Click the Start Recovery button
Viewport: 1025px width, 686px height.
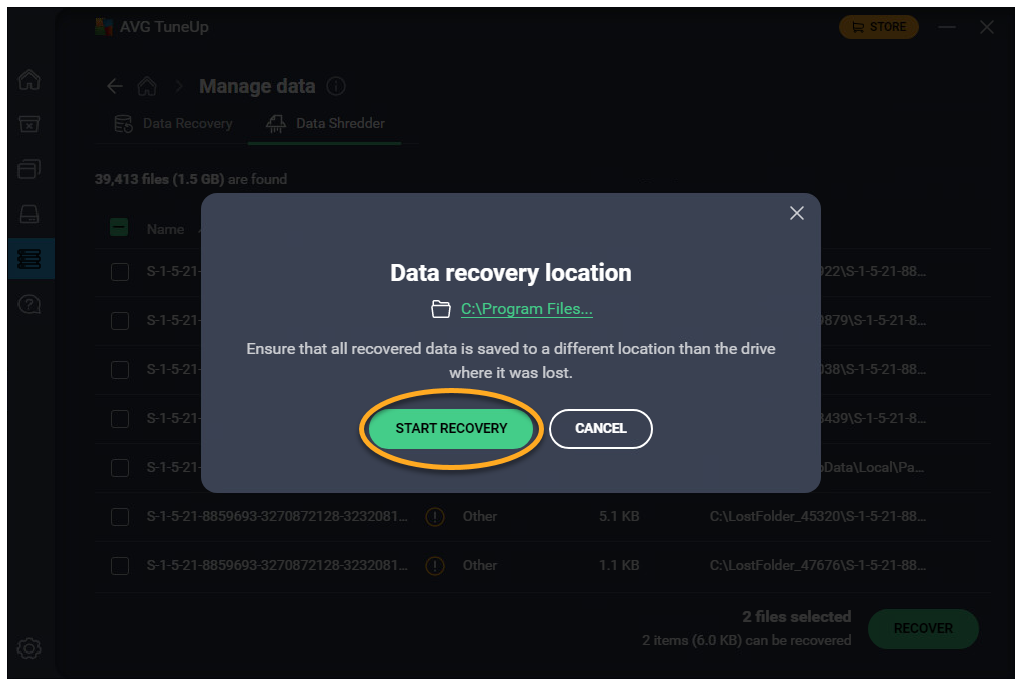[451, 428]
